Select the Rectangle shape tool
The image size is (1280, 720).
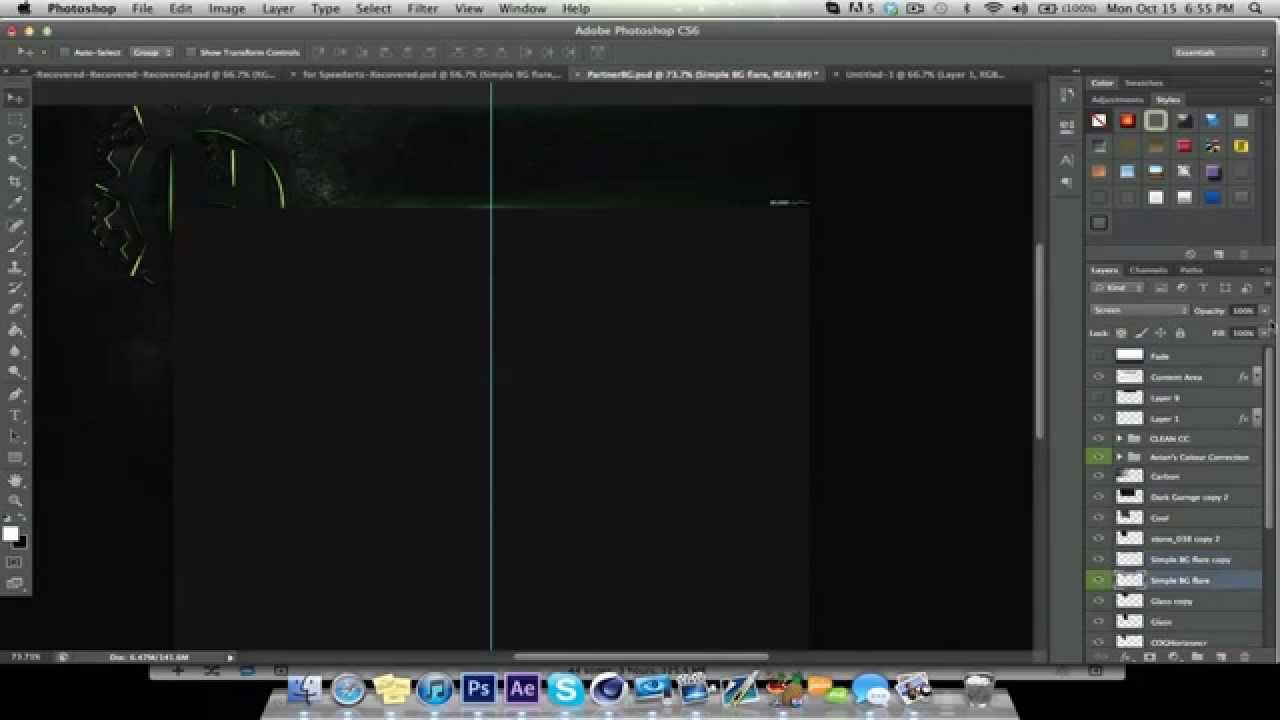(15, 458)
